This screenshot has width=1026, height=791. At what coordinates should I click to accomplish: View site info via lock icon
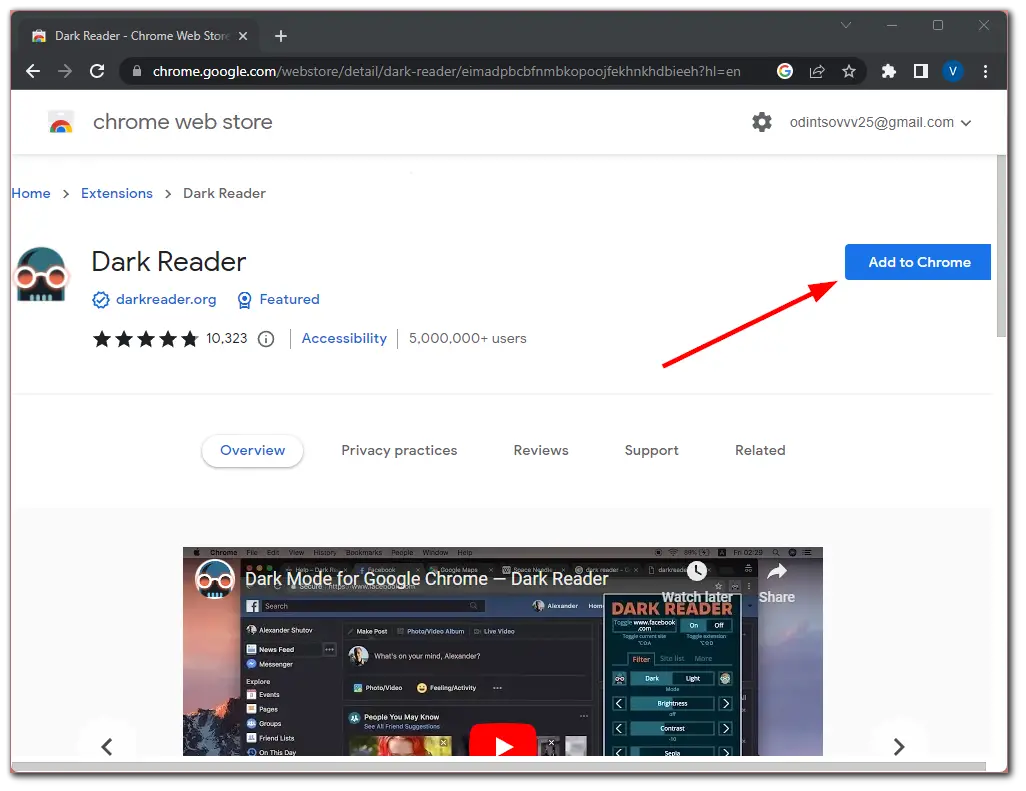click(137, 71)
